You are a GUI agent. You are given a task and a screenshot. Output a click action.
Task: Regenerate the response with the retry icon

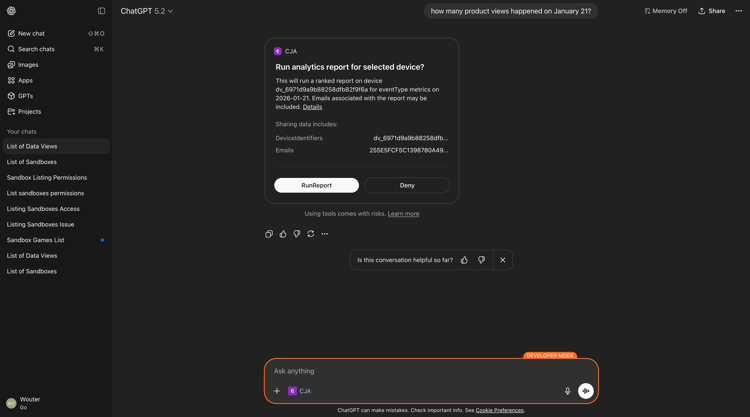(311, 234)
